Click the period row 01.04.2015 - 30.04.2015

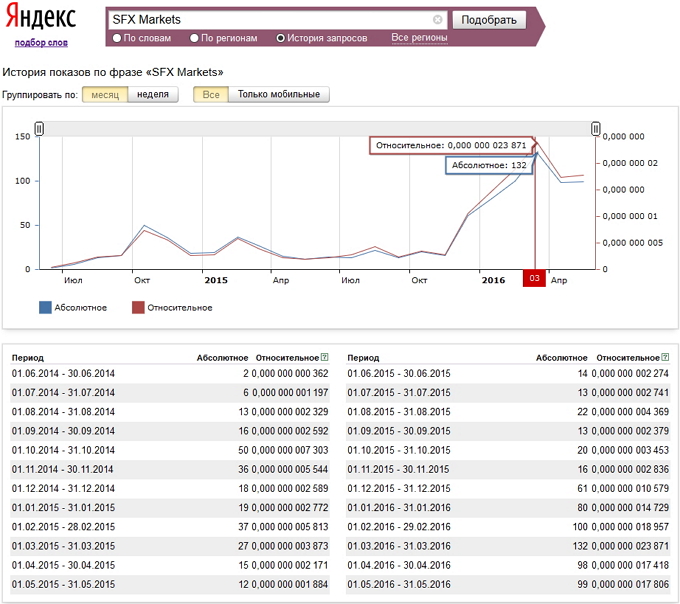170,565
